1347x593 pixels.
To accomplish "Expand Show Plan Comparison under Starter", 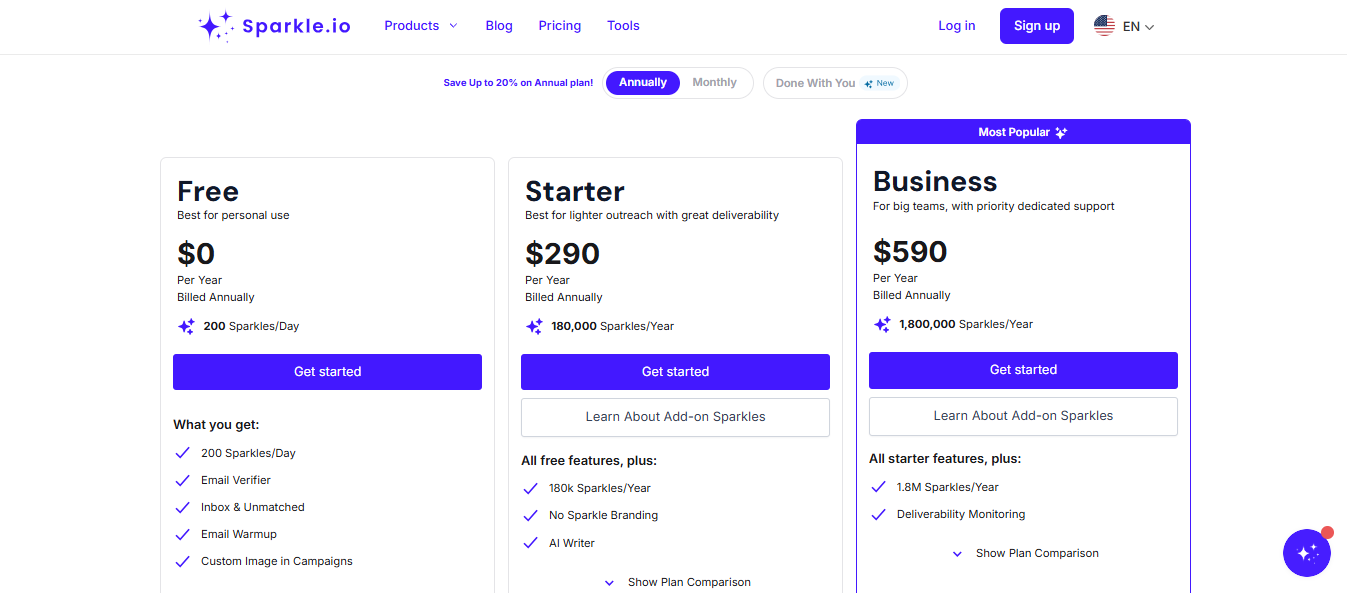I will 675,581.
